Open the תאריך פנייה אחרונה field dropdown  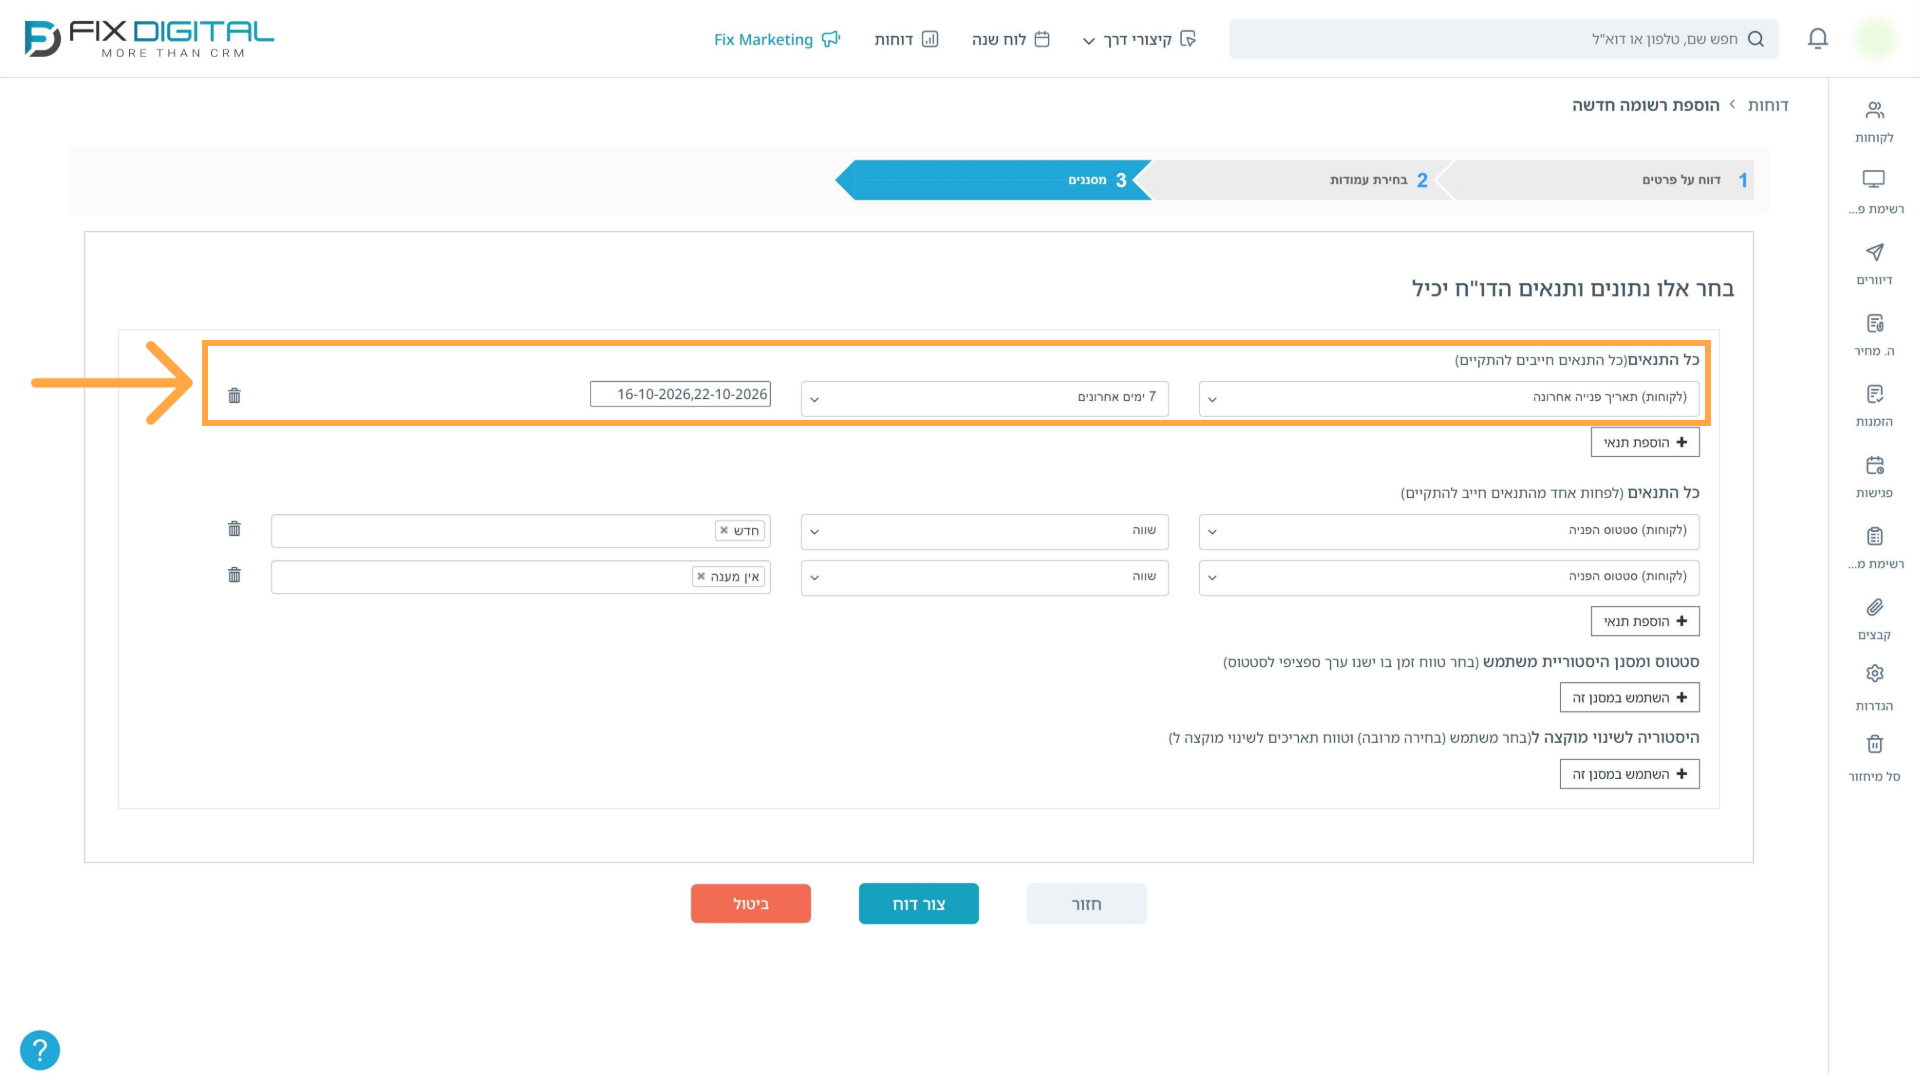1449,398
